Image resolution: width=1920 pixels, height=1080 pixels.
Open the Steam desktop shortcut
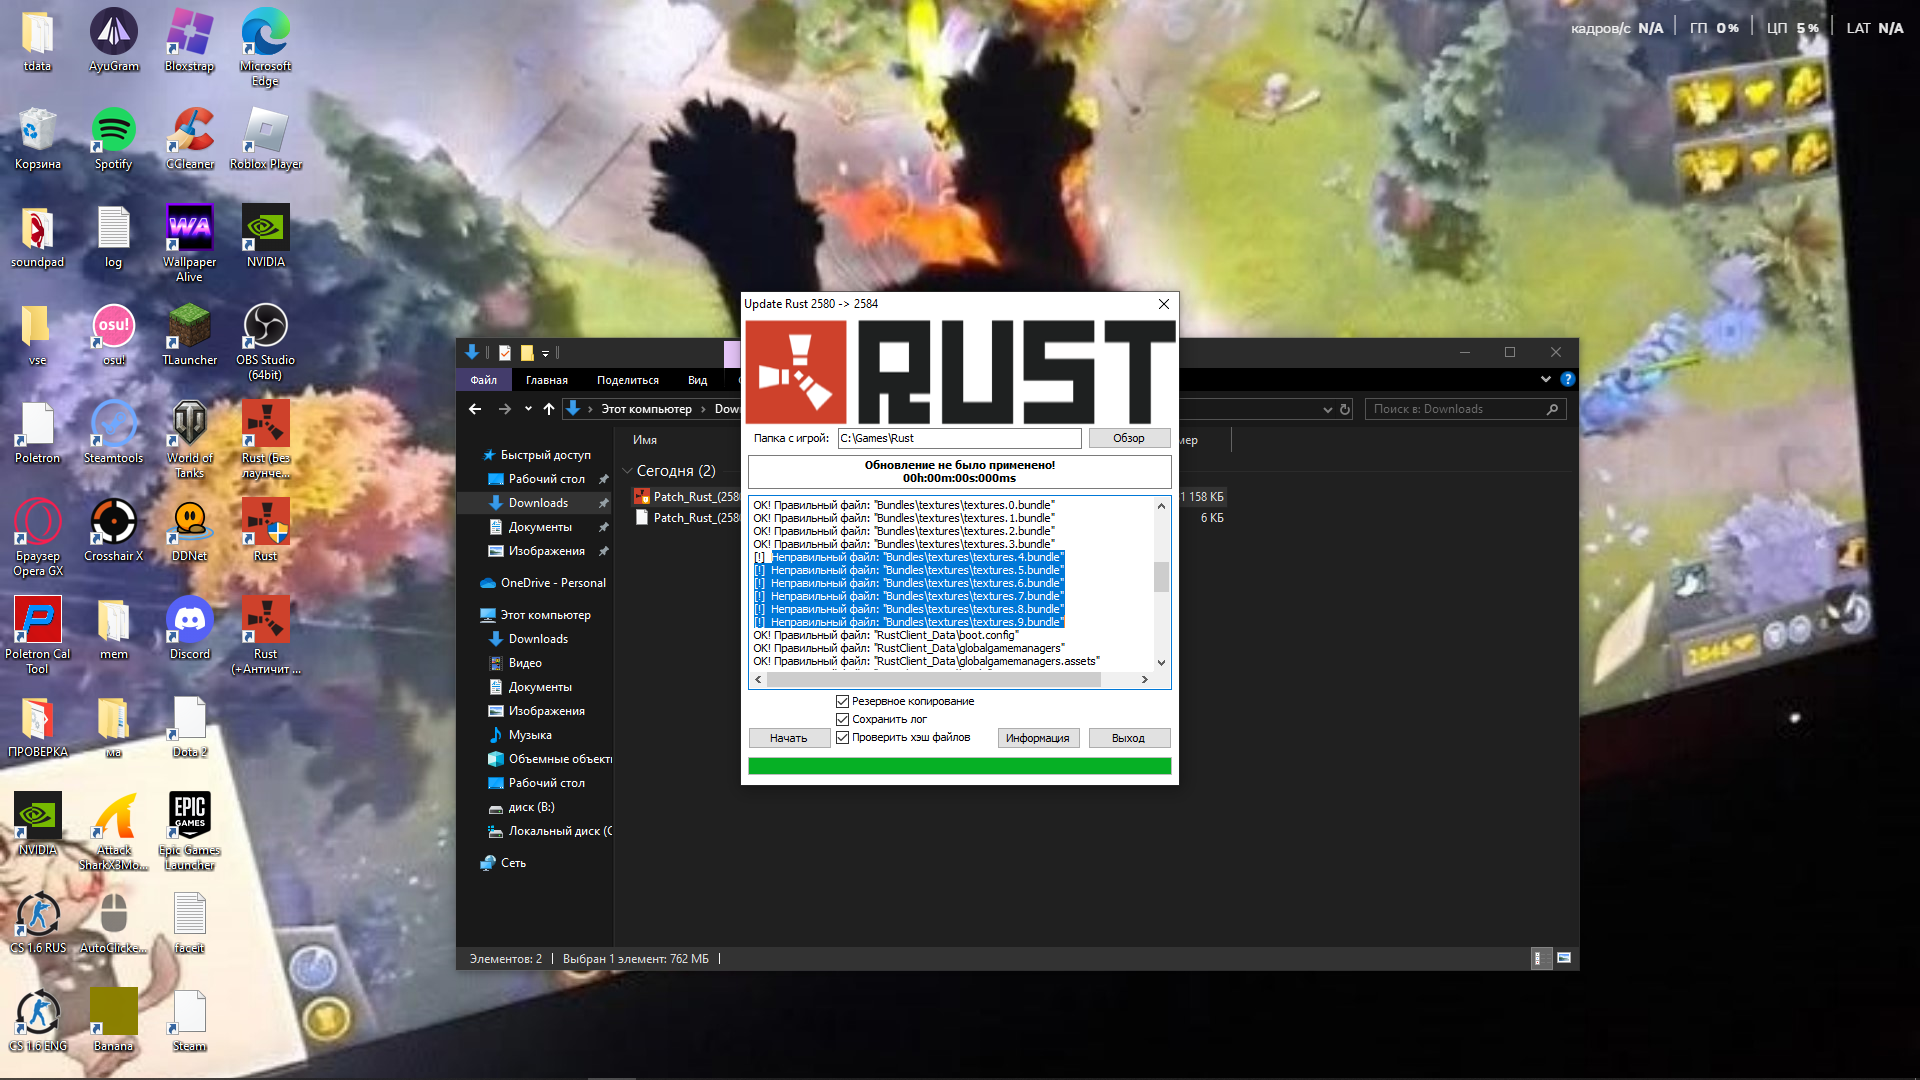point(189,1013)
